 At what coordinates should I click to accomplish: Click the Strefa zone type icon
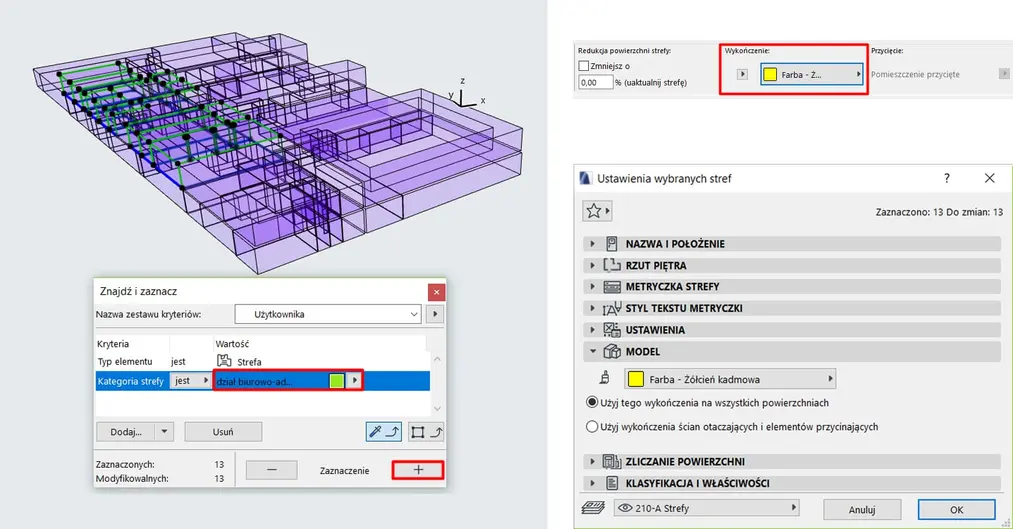coord(224,361)
